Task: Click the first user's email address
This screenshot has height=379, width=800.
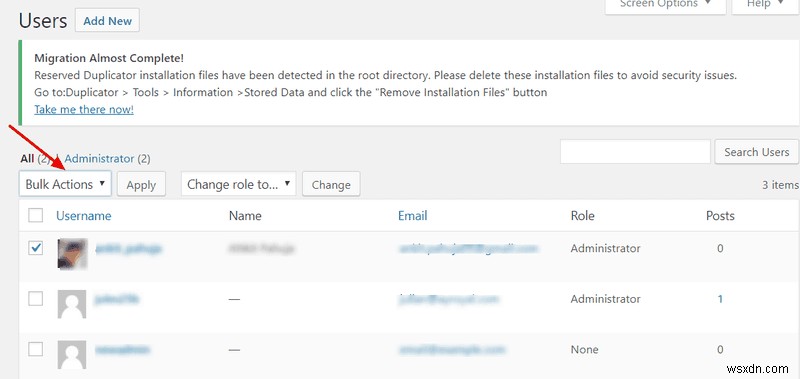Action: coord(468,248)
